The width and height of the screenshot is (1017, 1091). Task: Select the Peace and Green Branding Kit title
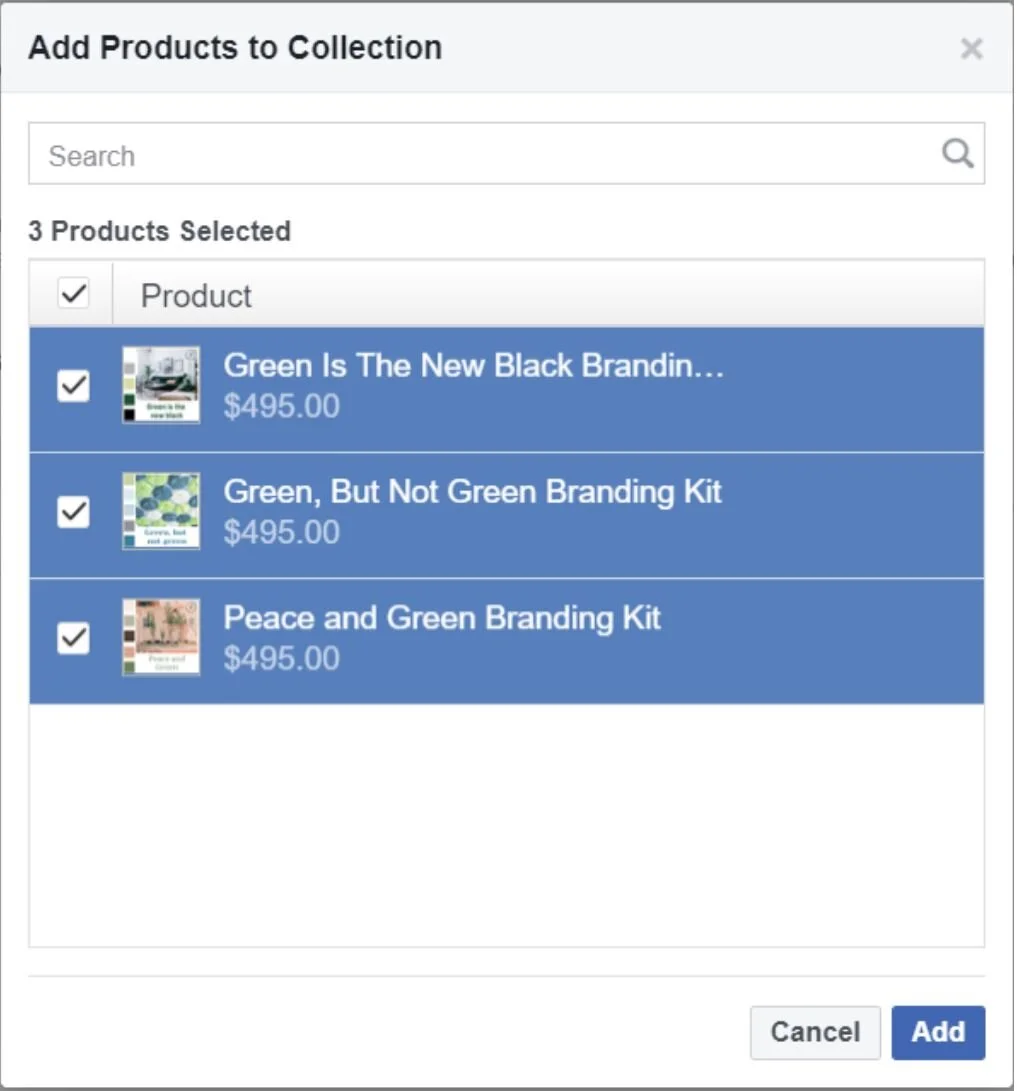442,618
